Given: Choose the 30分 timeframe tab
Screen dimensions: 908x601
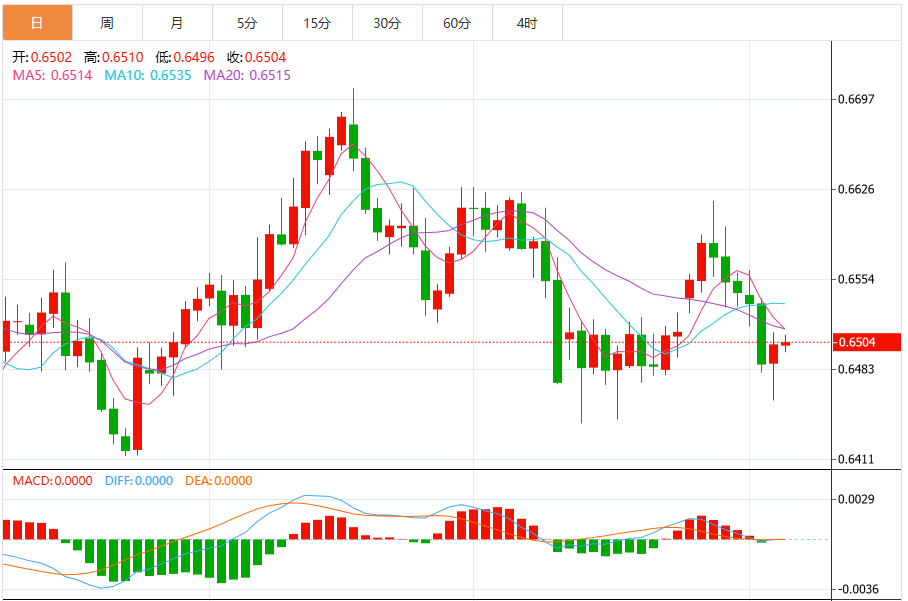Looking at the screenshot, I should [387, 22].
